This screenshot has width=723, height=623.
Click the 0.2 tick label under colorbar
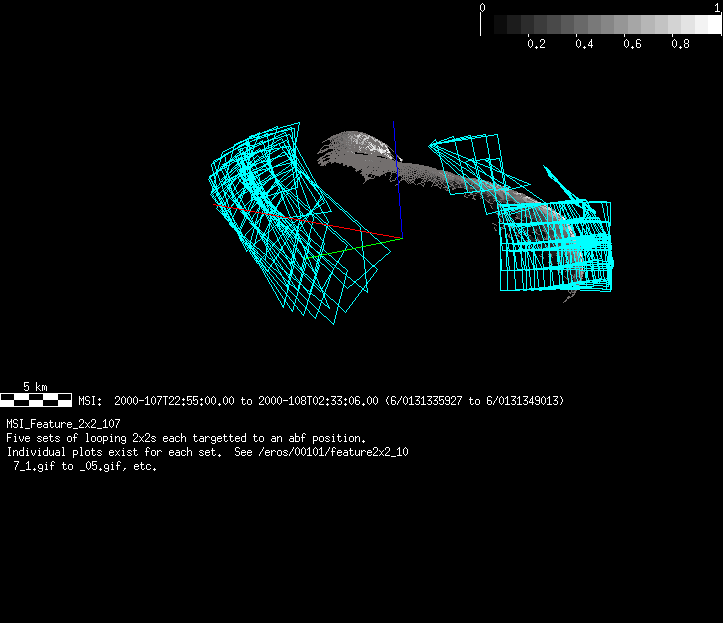coord(536,44)
